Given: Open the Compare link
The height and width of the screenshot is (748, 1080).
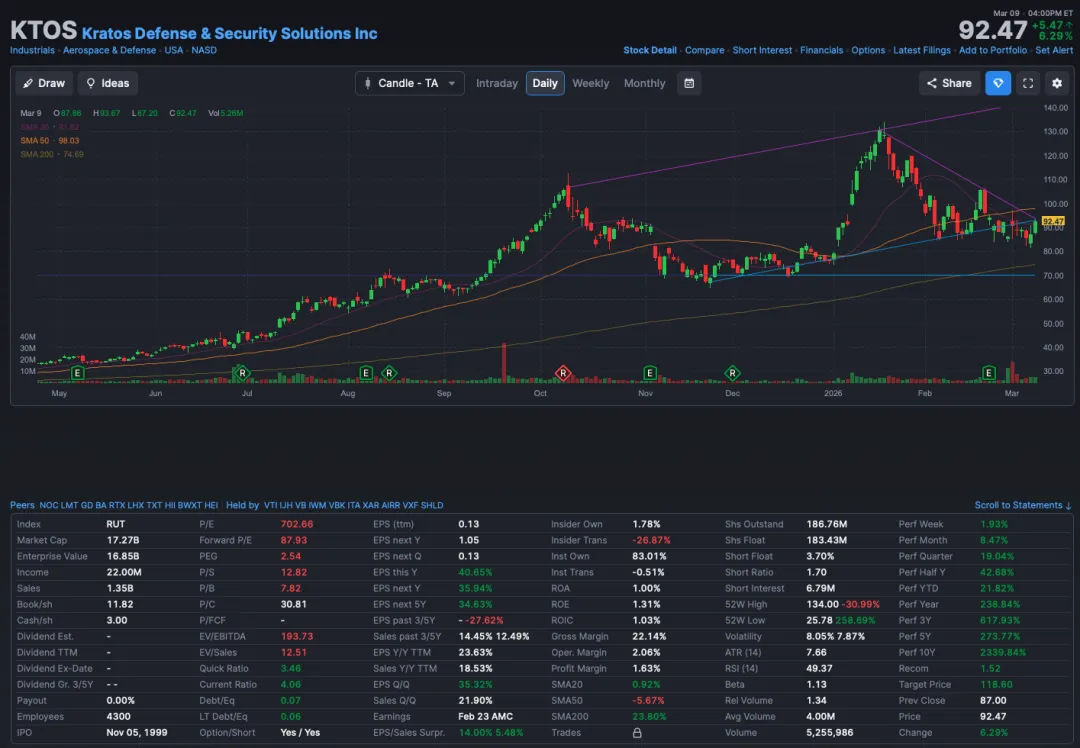Looking at the screenshot, I should click(704, 50).
